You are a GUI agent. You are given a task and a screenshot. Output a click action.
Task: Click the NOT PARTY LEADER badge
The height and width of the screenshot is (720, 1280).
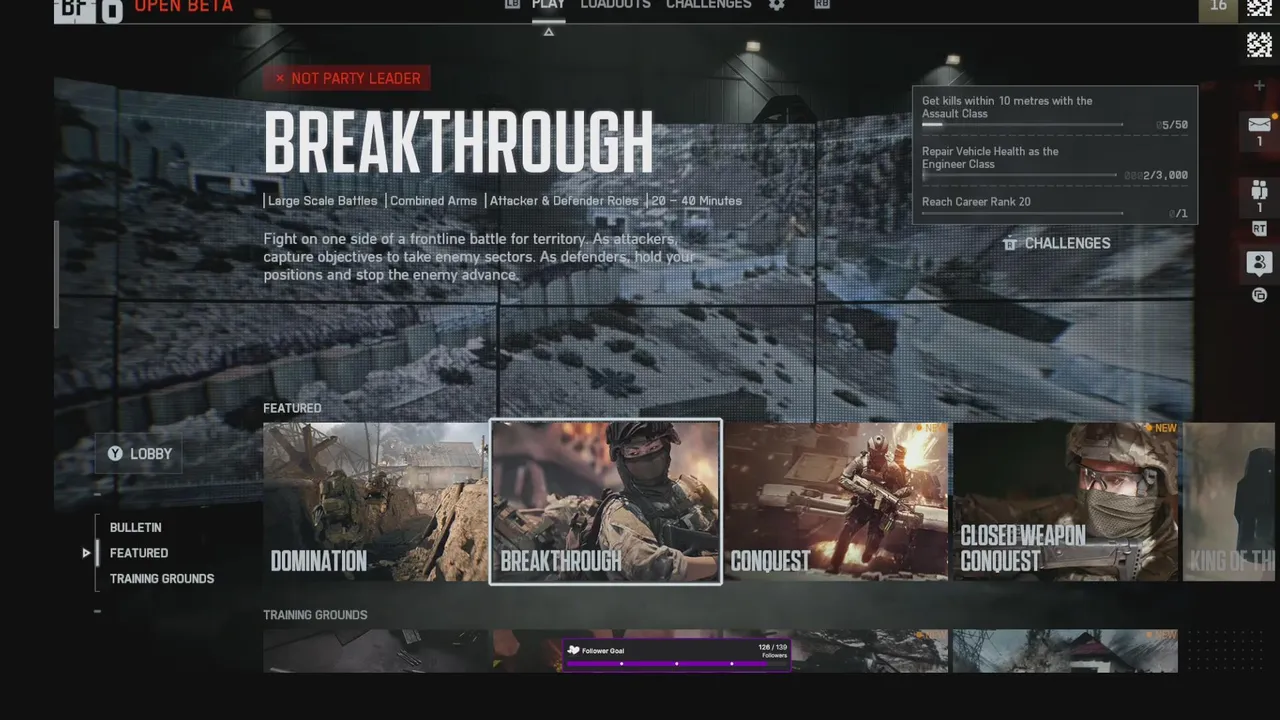click(347, 78)
